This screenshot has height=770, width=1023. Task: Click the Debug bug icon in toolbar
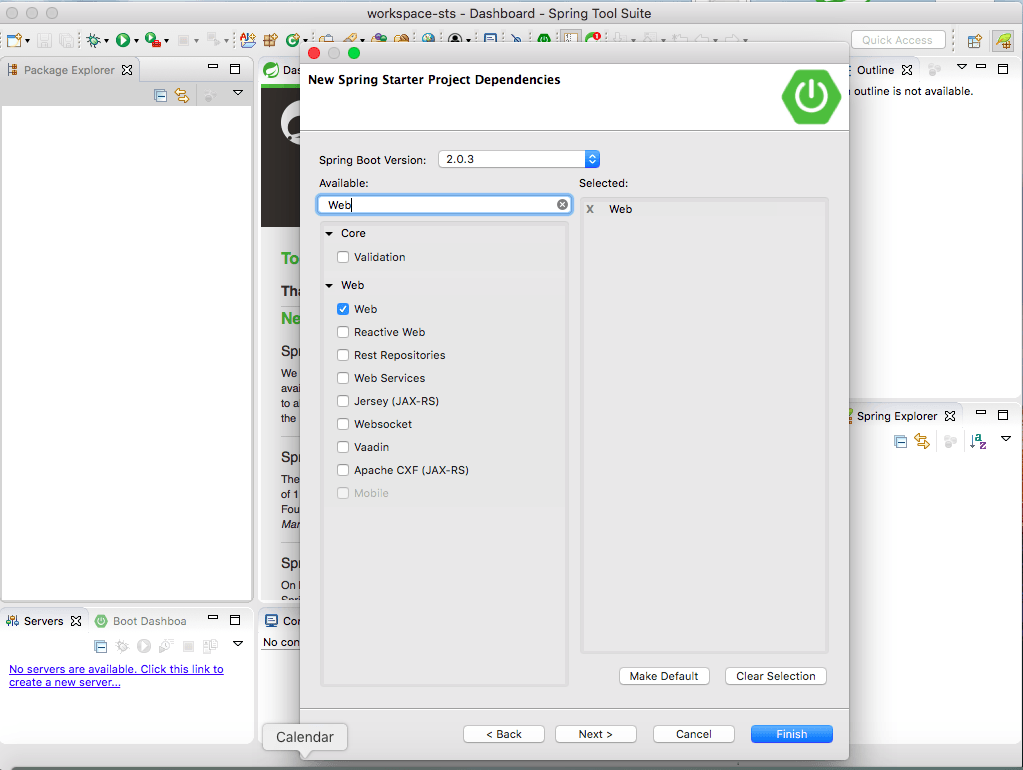click(93, 40)
